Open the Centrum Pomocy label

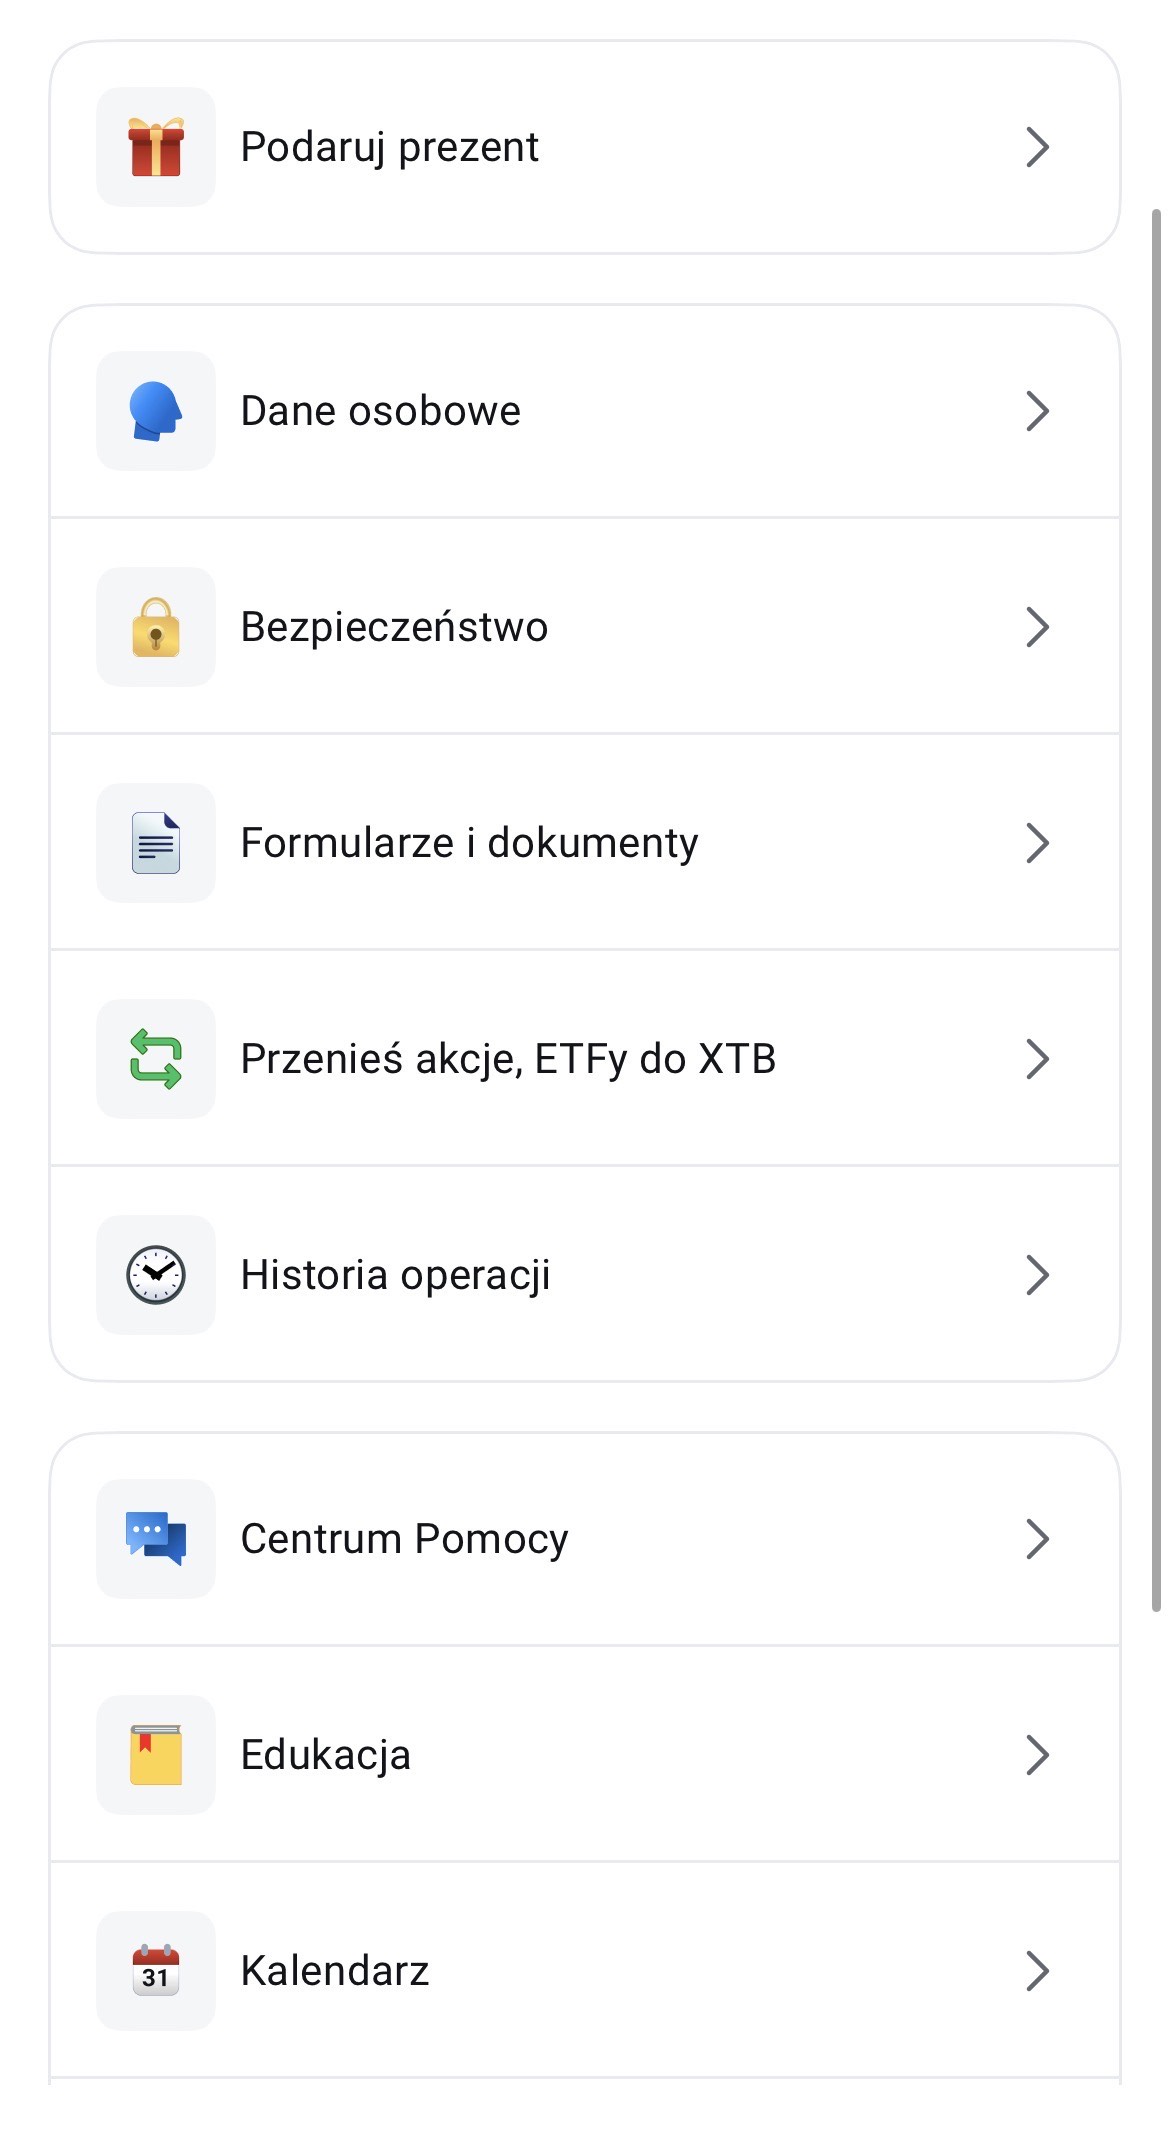click(404, 1539)
